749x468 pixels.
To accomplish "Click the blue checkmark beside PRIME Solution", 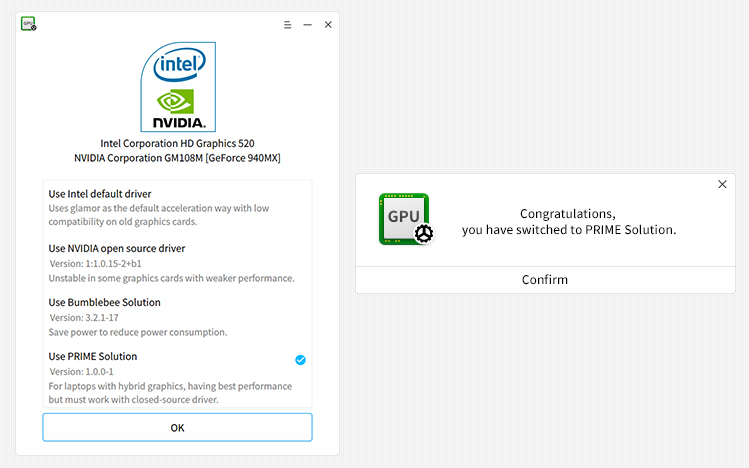I will click(x=300, y=360).
